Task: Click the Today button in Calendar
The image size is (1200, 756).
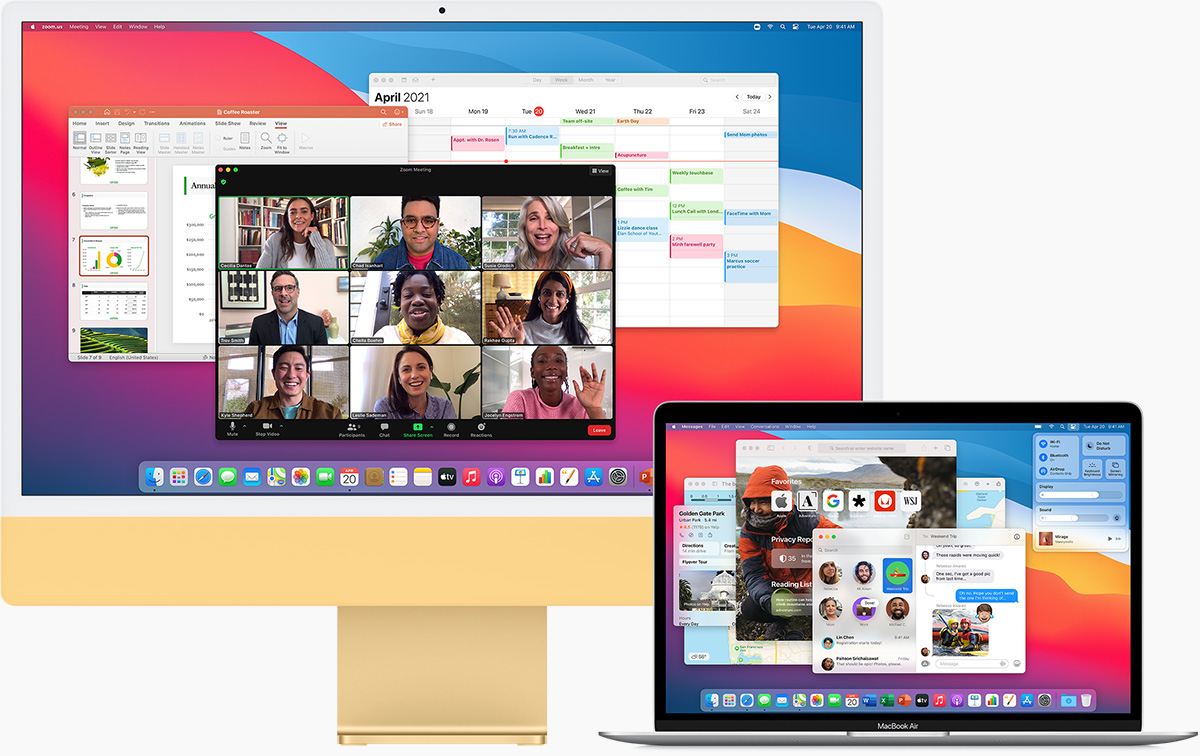Action: click(x=753, y=97)
